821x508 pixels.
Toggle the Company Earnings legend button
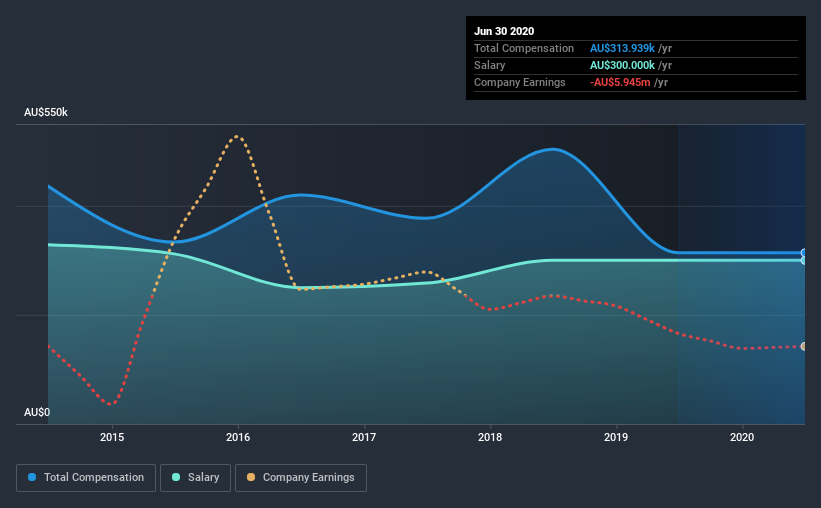click(301, 478)
